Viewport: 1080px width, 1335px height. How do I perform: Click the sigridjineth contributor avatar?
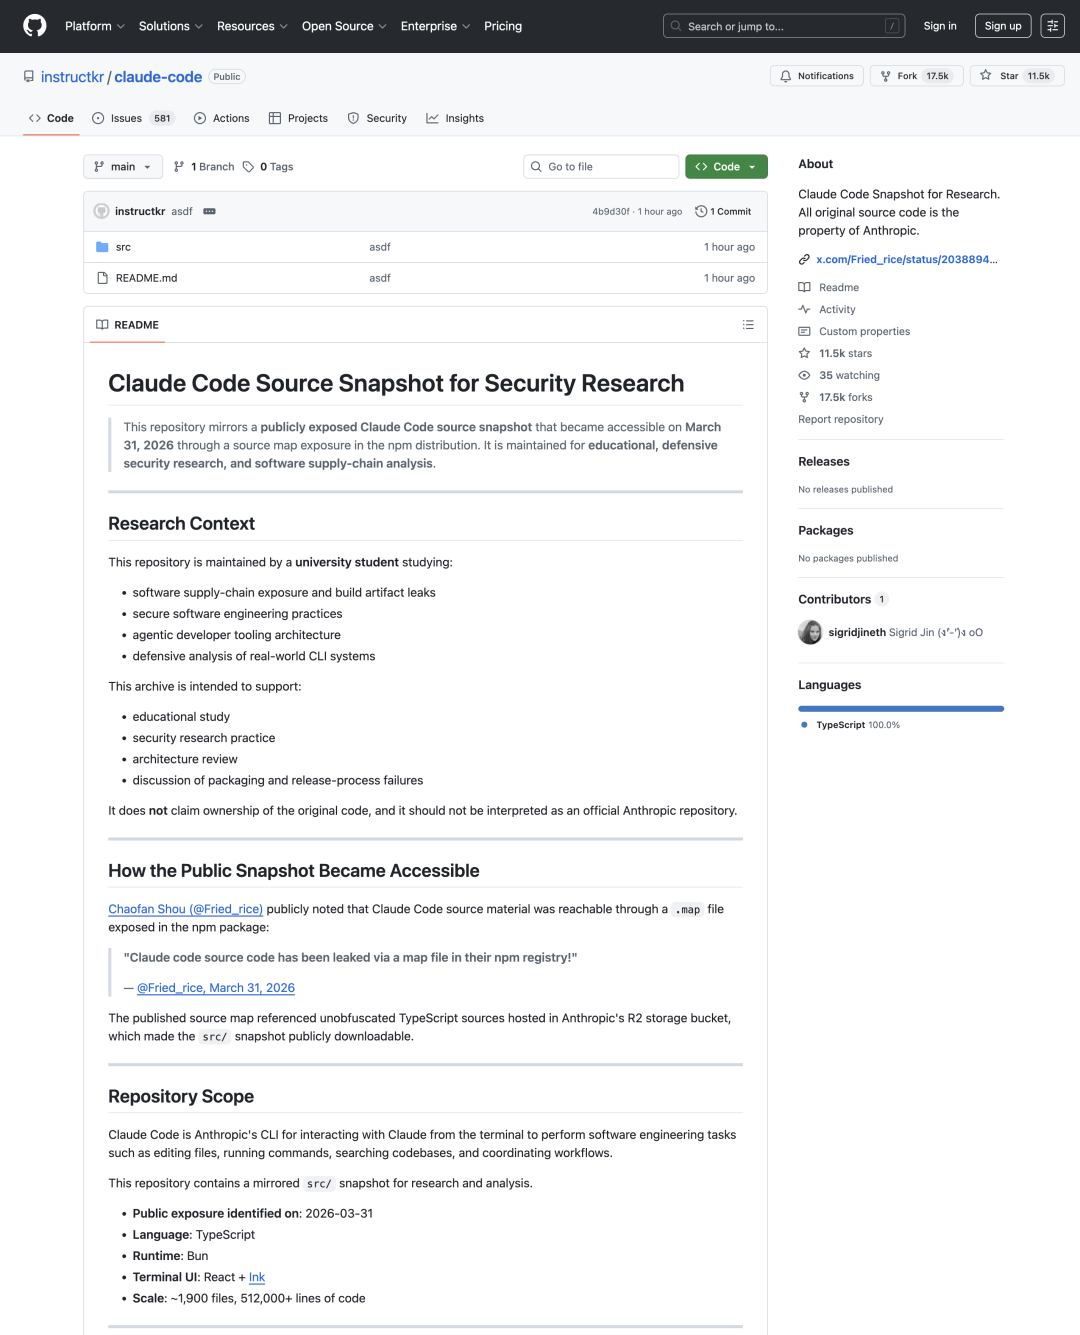tap(810, 632)
